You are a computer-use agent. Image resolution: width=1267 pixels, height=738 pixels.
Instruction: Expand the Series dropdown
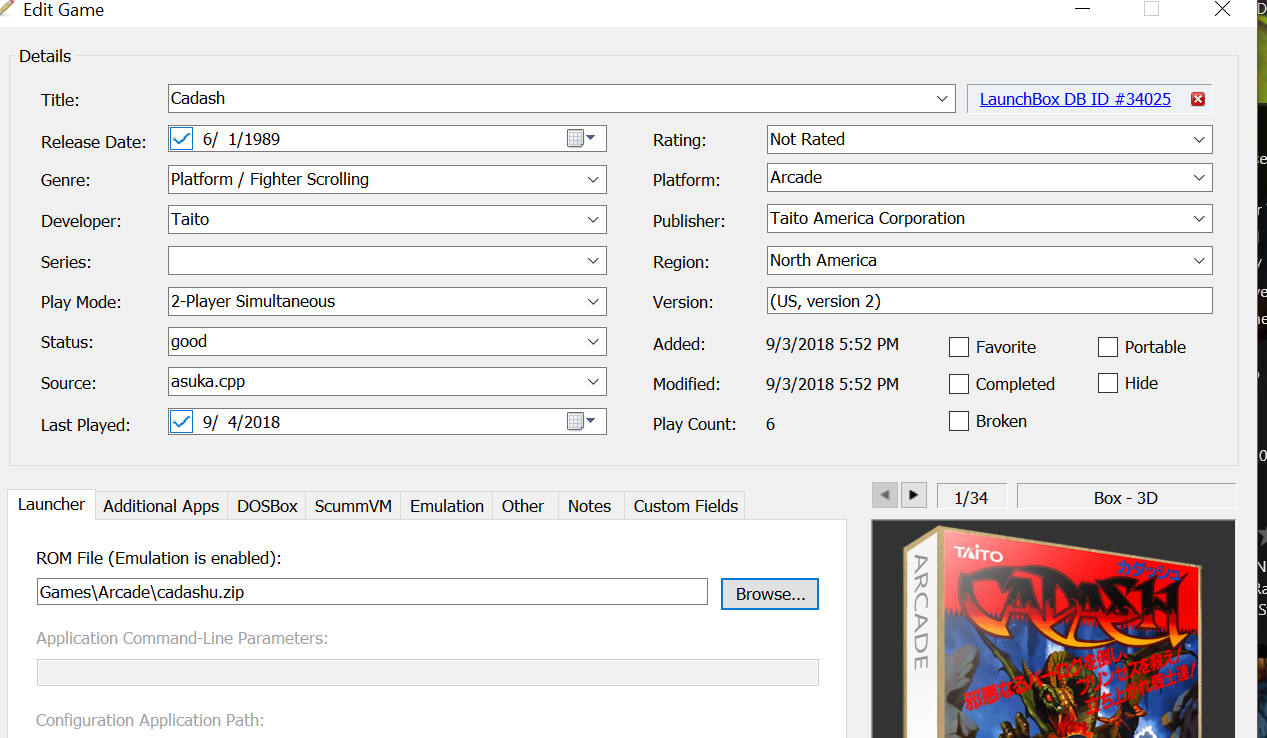594,261
